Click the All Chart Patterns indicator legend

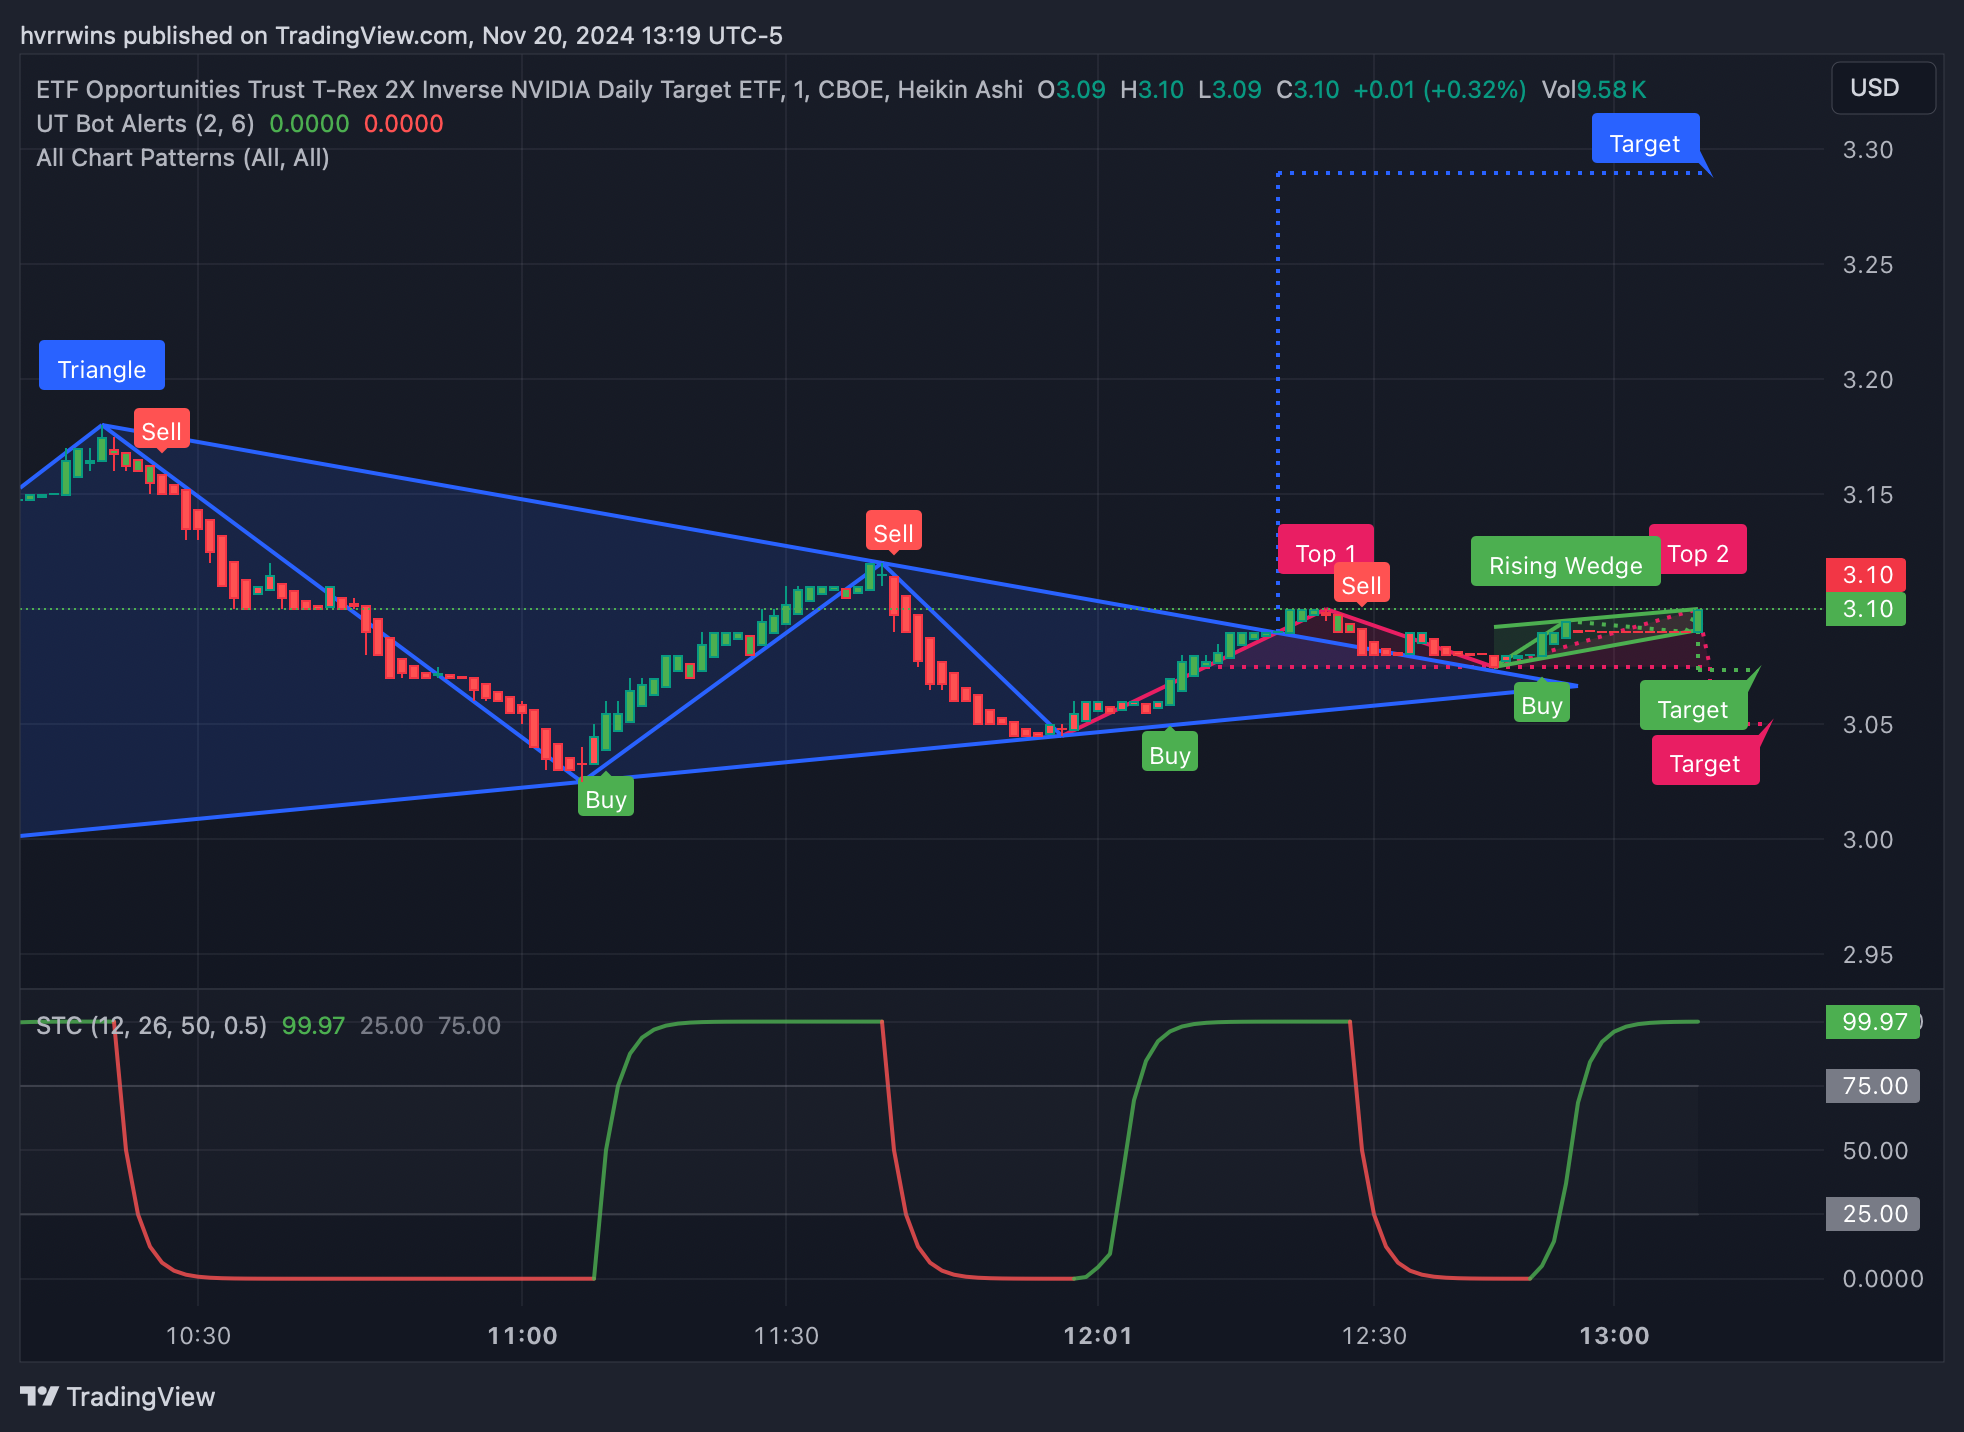tap(183, 158)
